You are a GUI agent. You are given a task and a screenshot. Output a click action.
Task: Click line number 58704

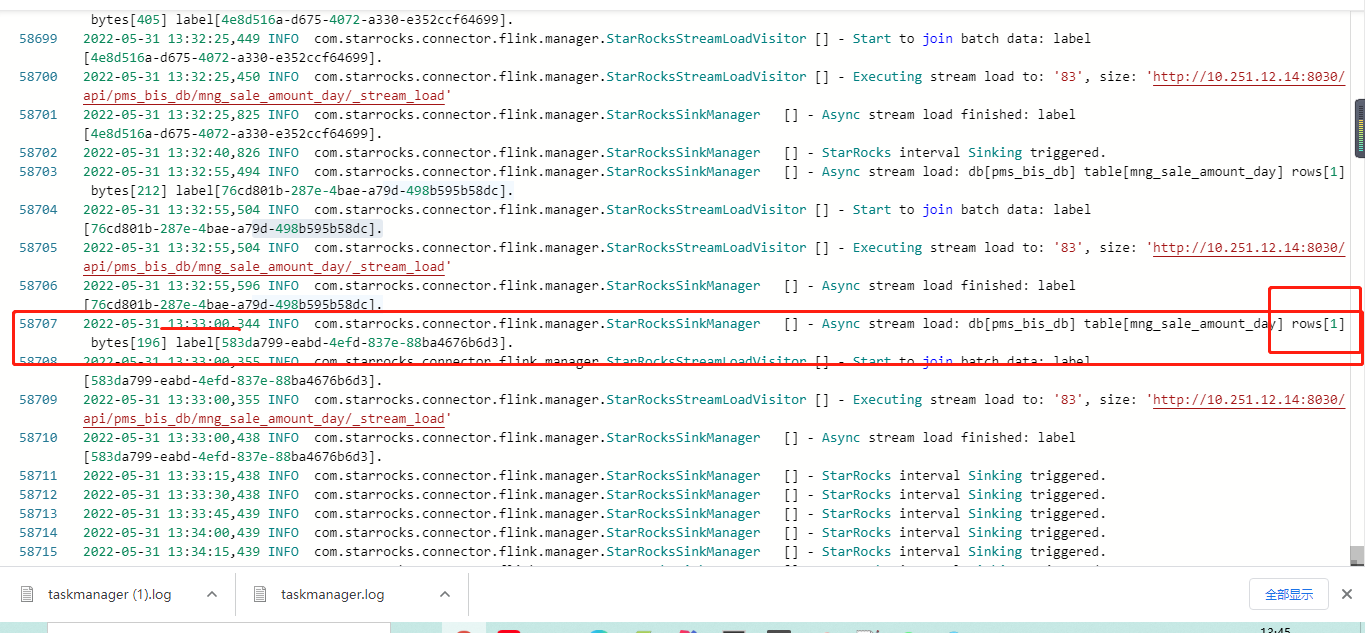[38, 209]
